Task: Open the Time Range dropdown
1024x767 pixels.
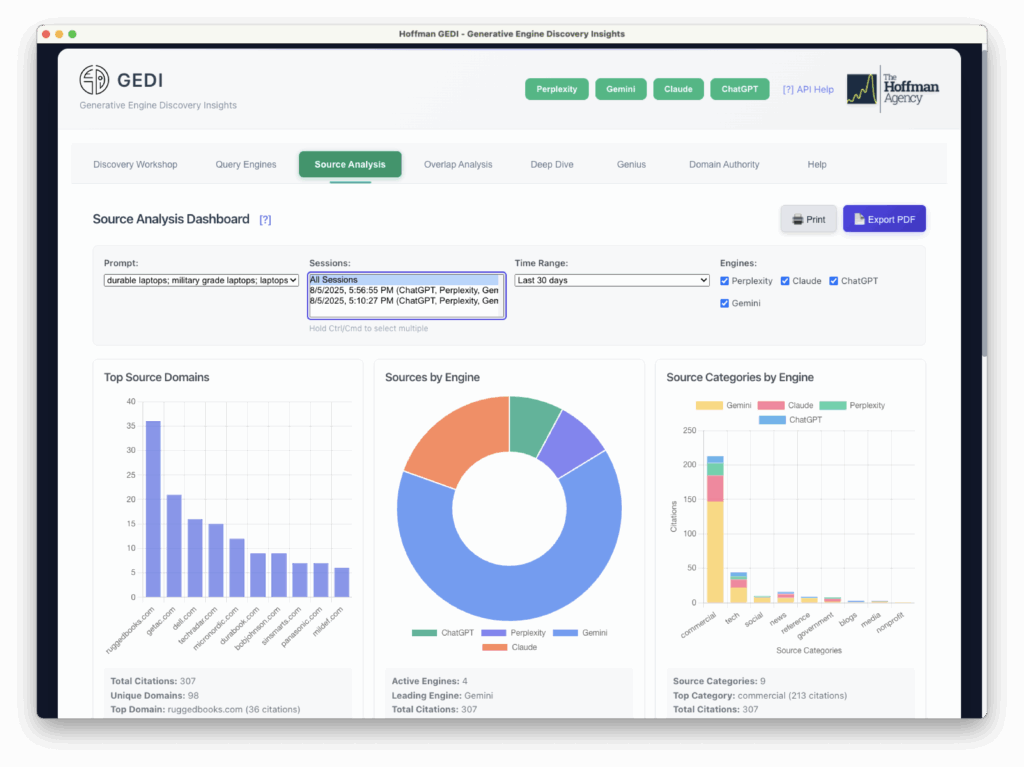Action: 611,280
